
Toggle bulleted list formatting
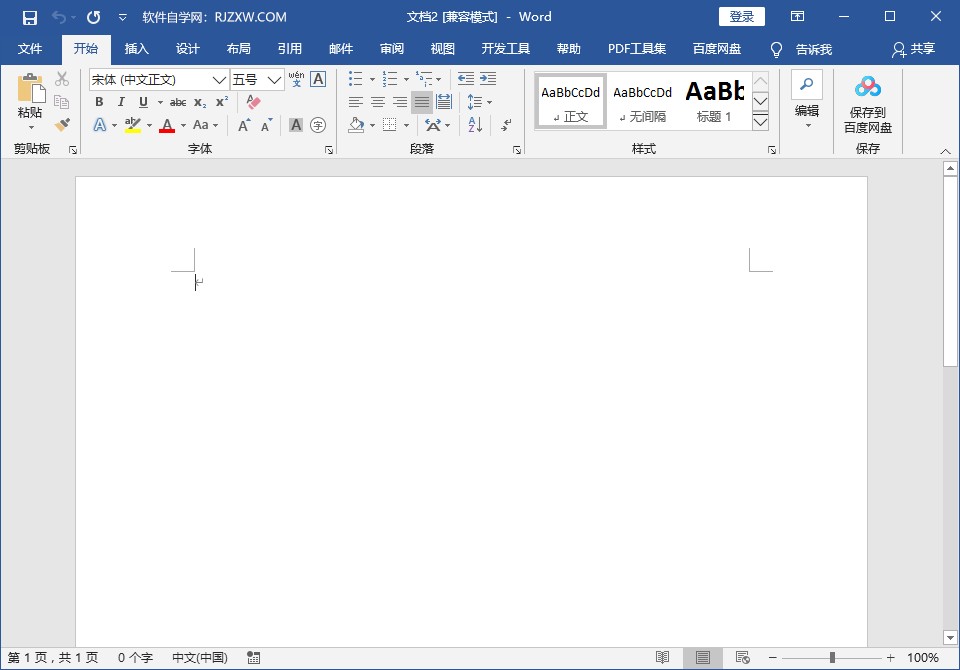[354, 78]
